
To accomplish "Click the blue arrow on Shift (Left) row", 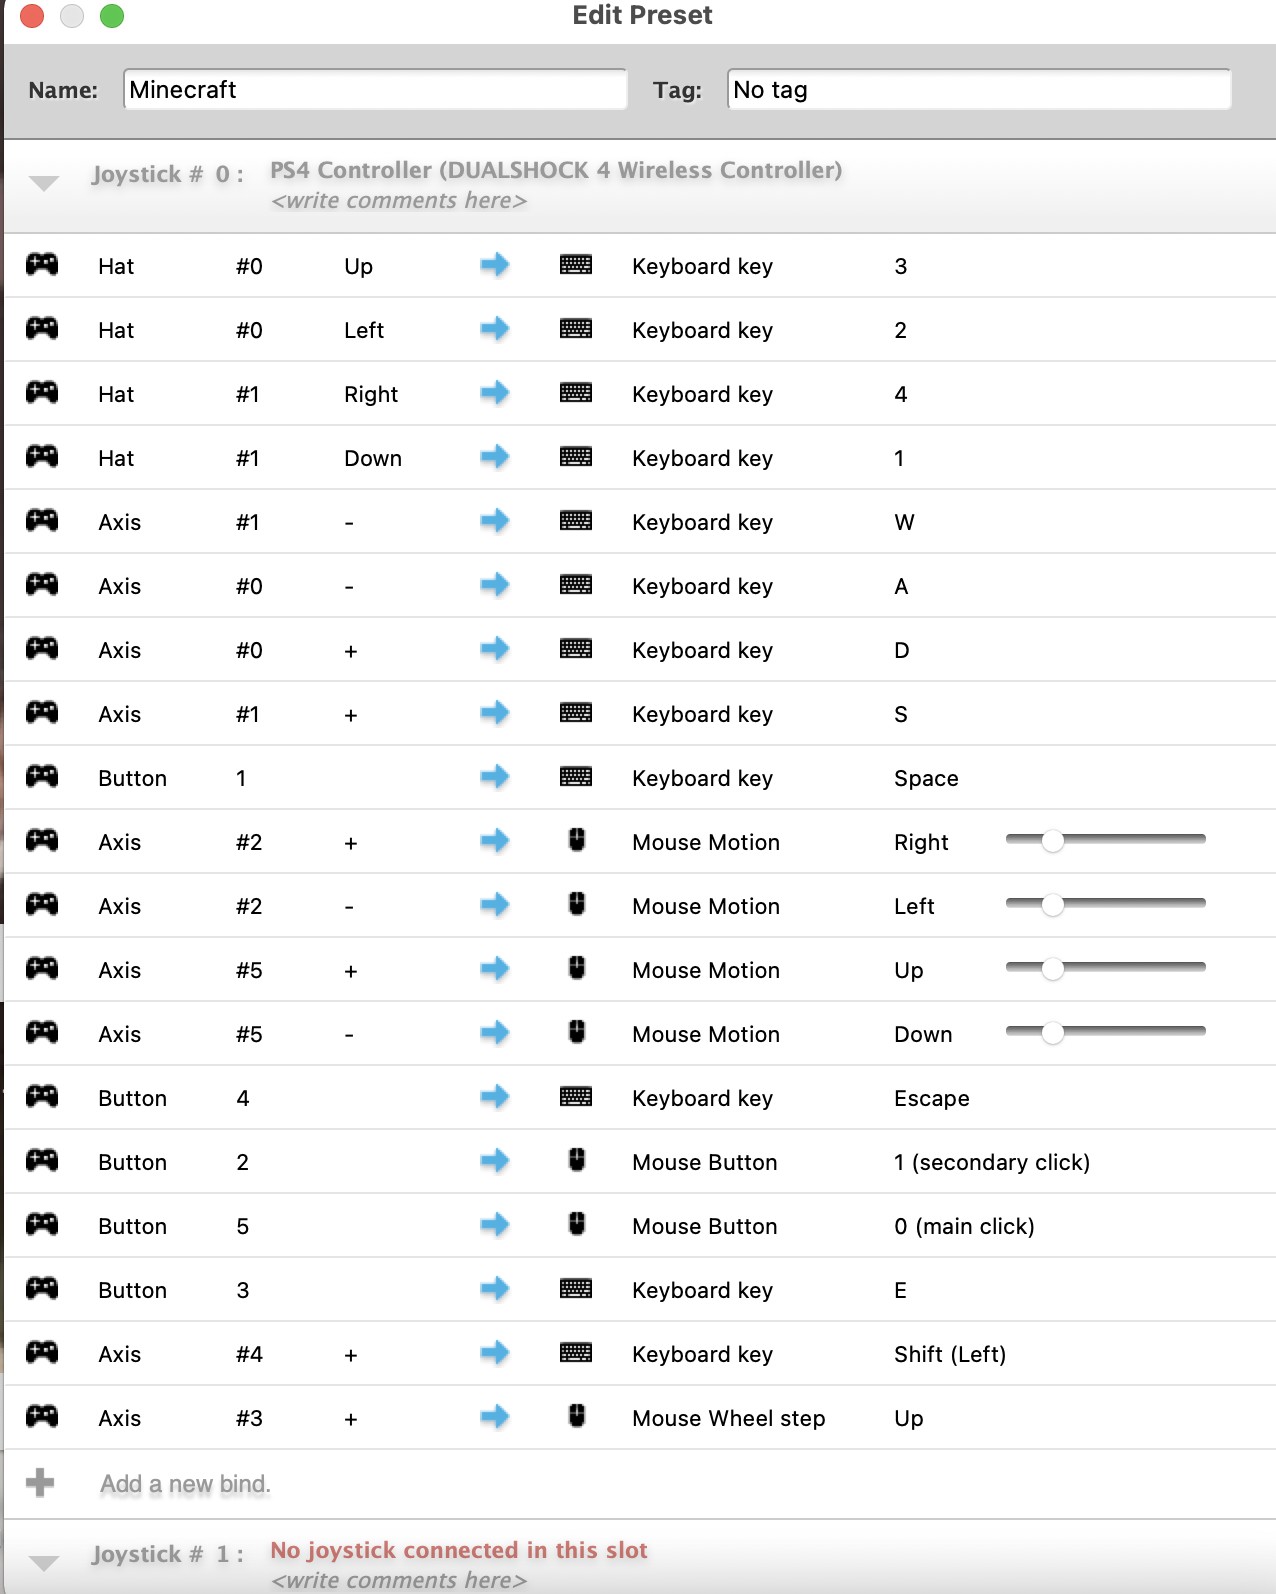I will tap(494, 1353).
